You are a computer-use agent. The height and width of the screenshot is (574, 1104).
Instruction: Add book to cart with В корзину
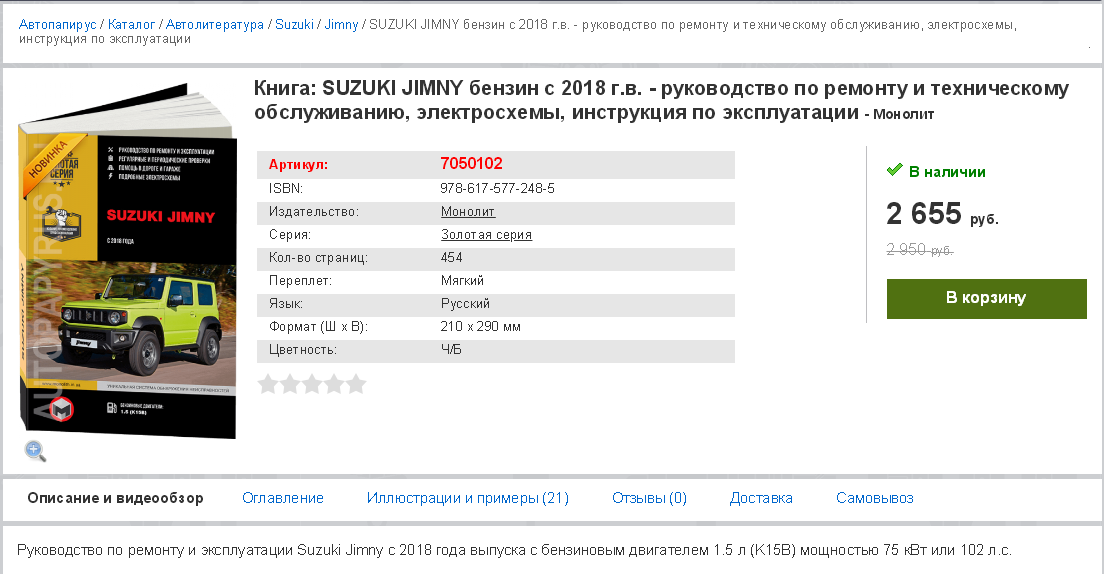point(986,298)
